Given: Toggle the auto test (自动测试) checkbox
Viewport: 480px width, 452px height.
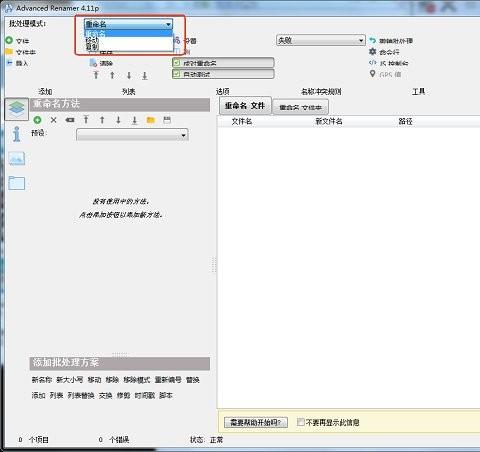Looking at the screenshot, I should 223,74.
